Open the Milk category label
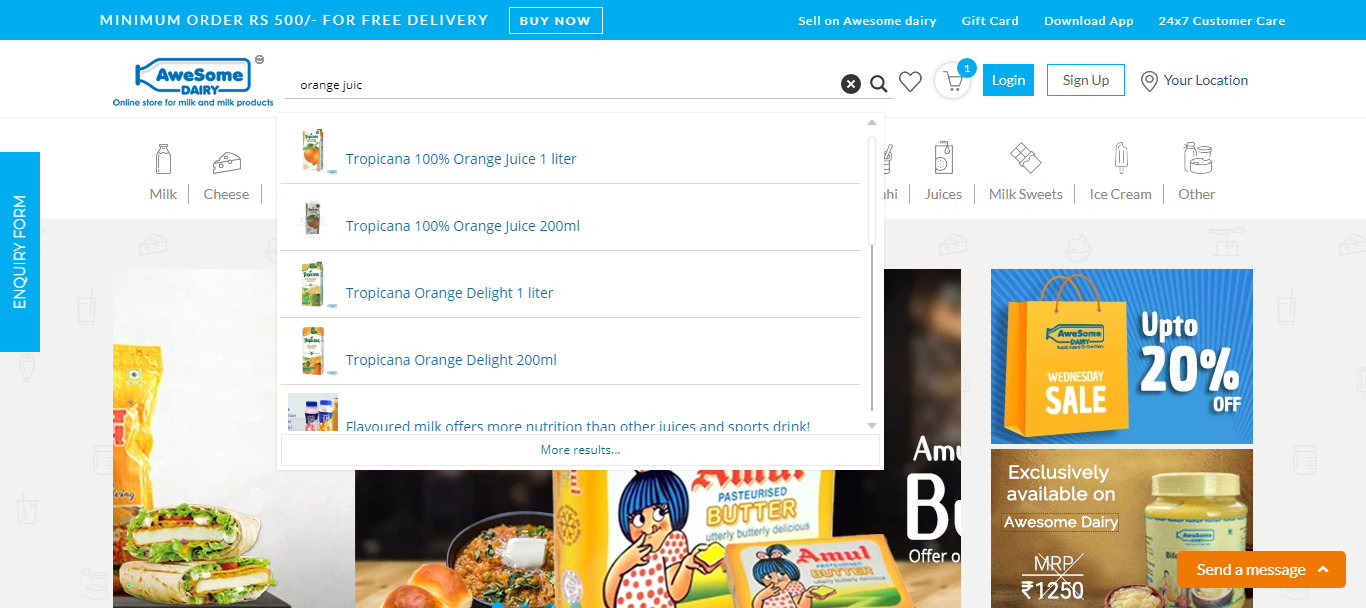Screen dimensions: 1366x608 tap(163, 194)
